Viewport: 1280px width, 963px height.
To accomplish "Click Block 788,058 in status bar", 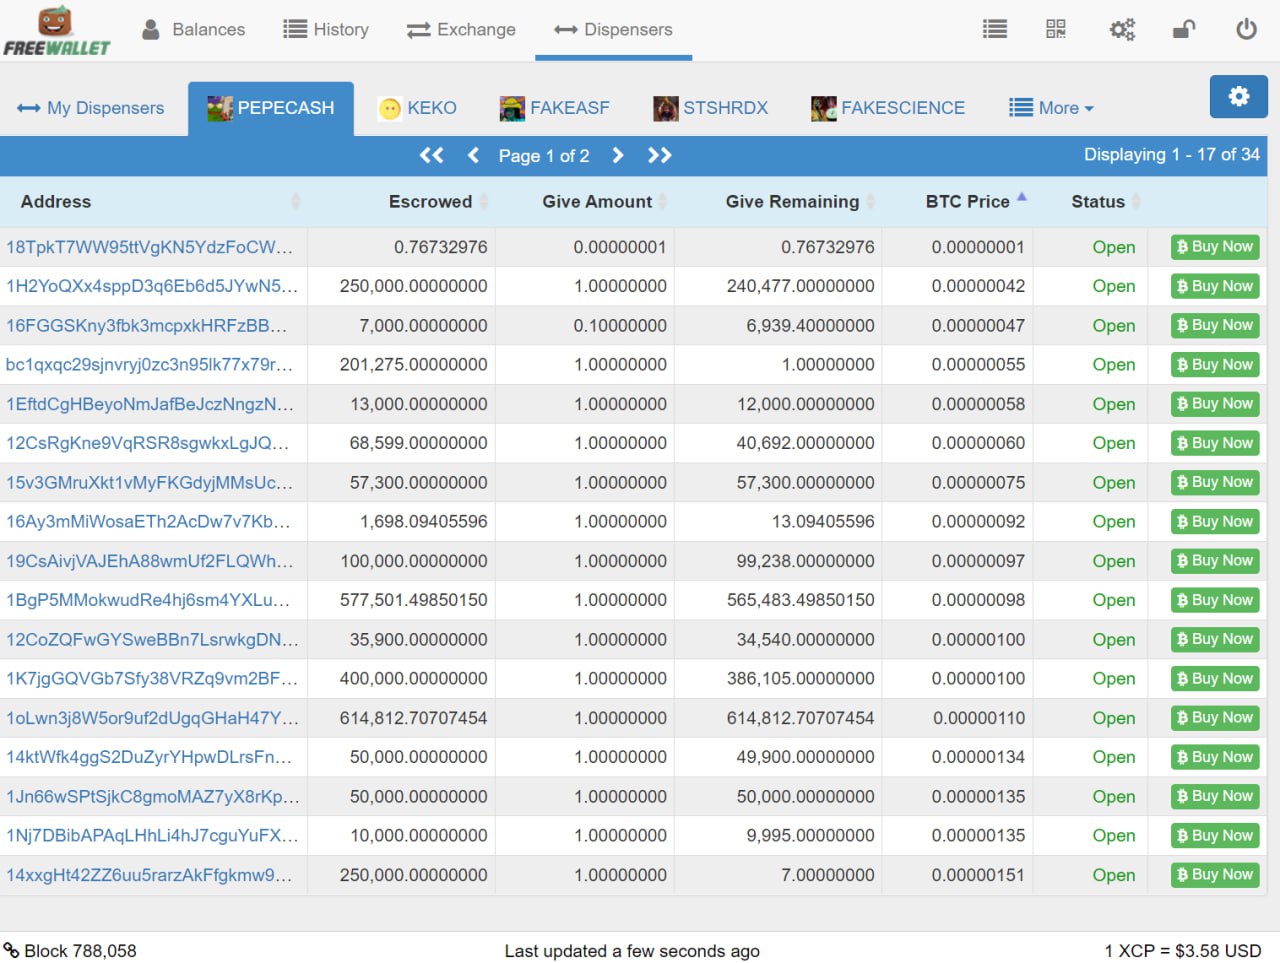I will (x=70, y=951).
